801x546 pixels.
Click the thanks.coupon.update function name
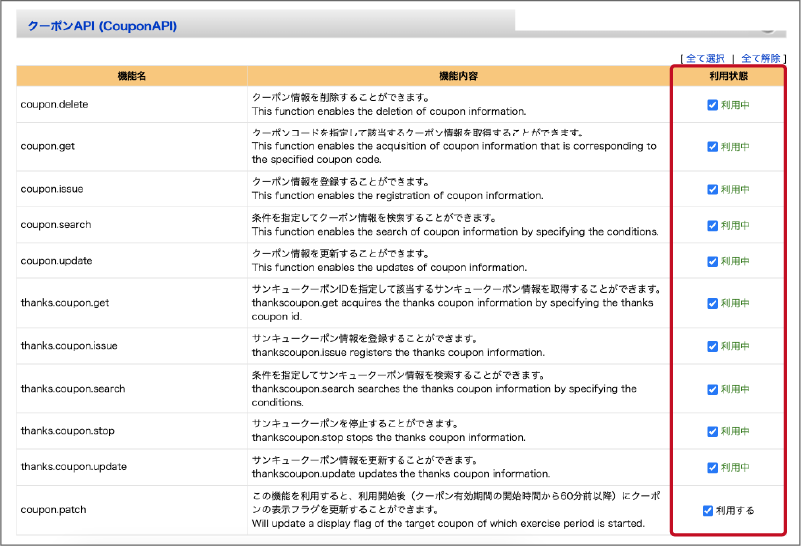pos(74,467)
